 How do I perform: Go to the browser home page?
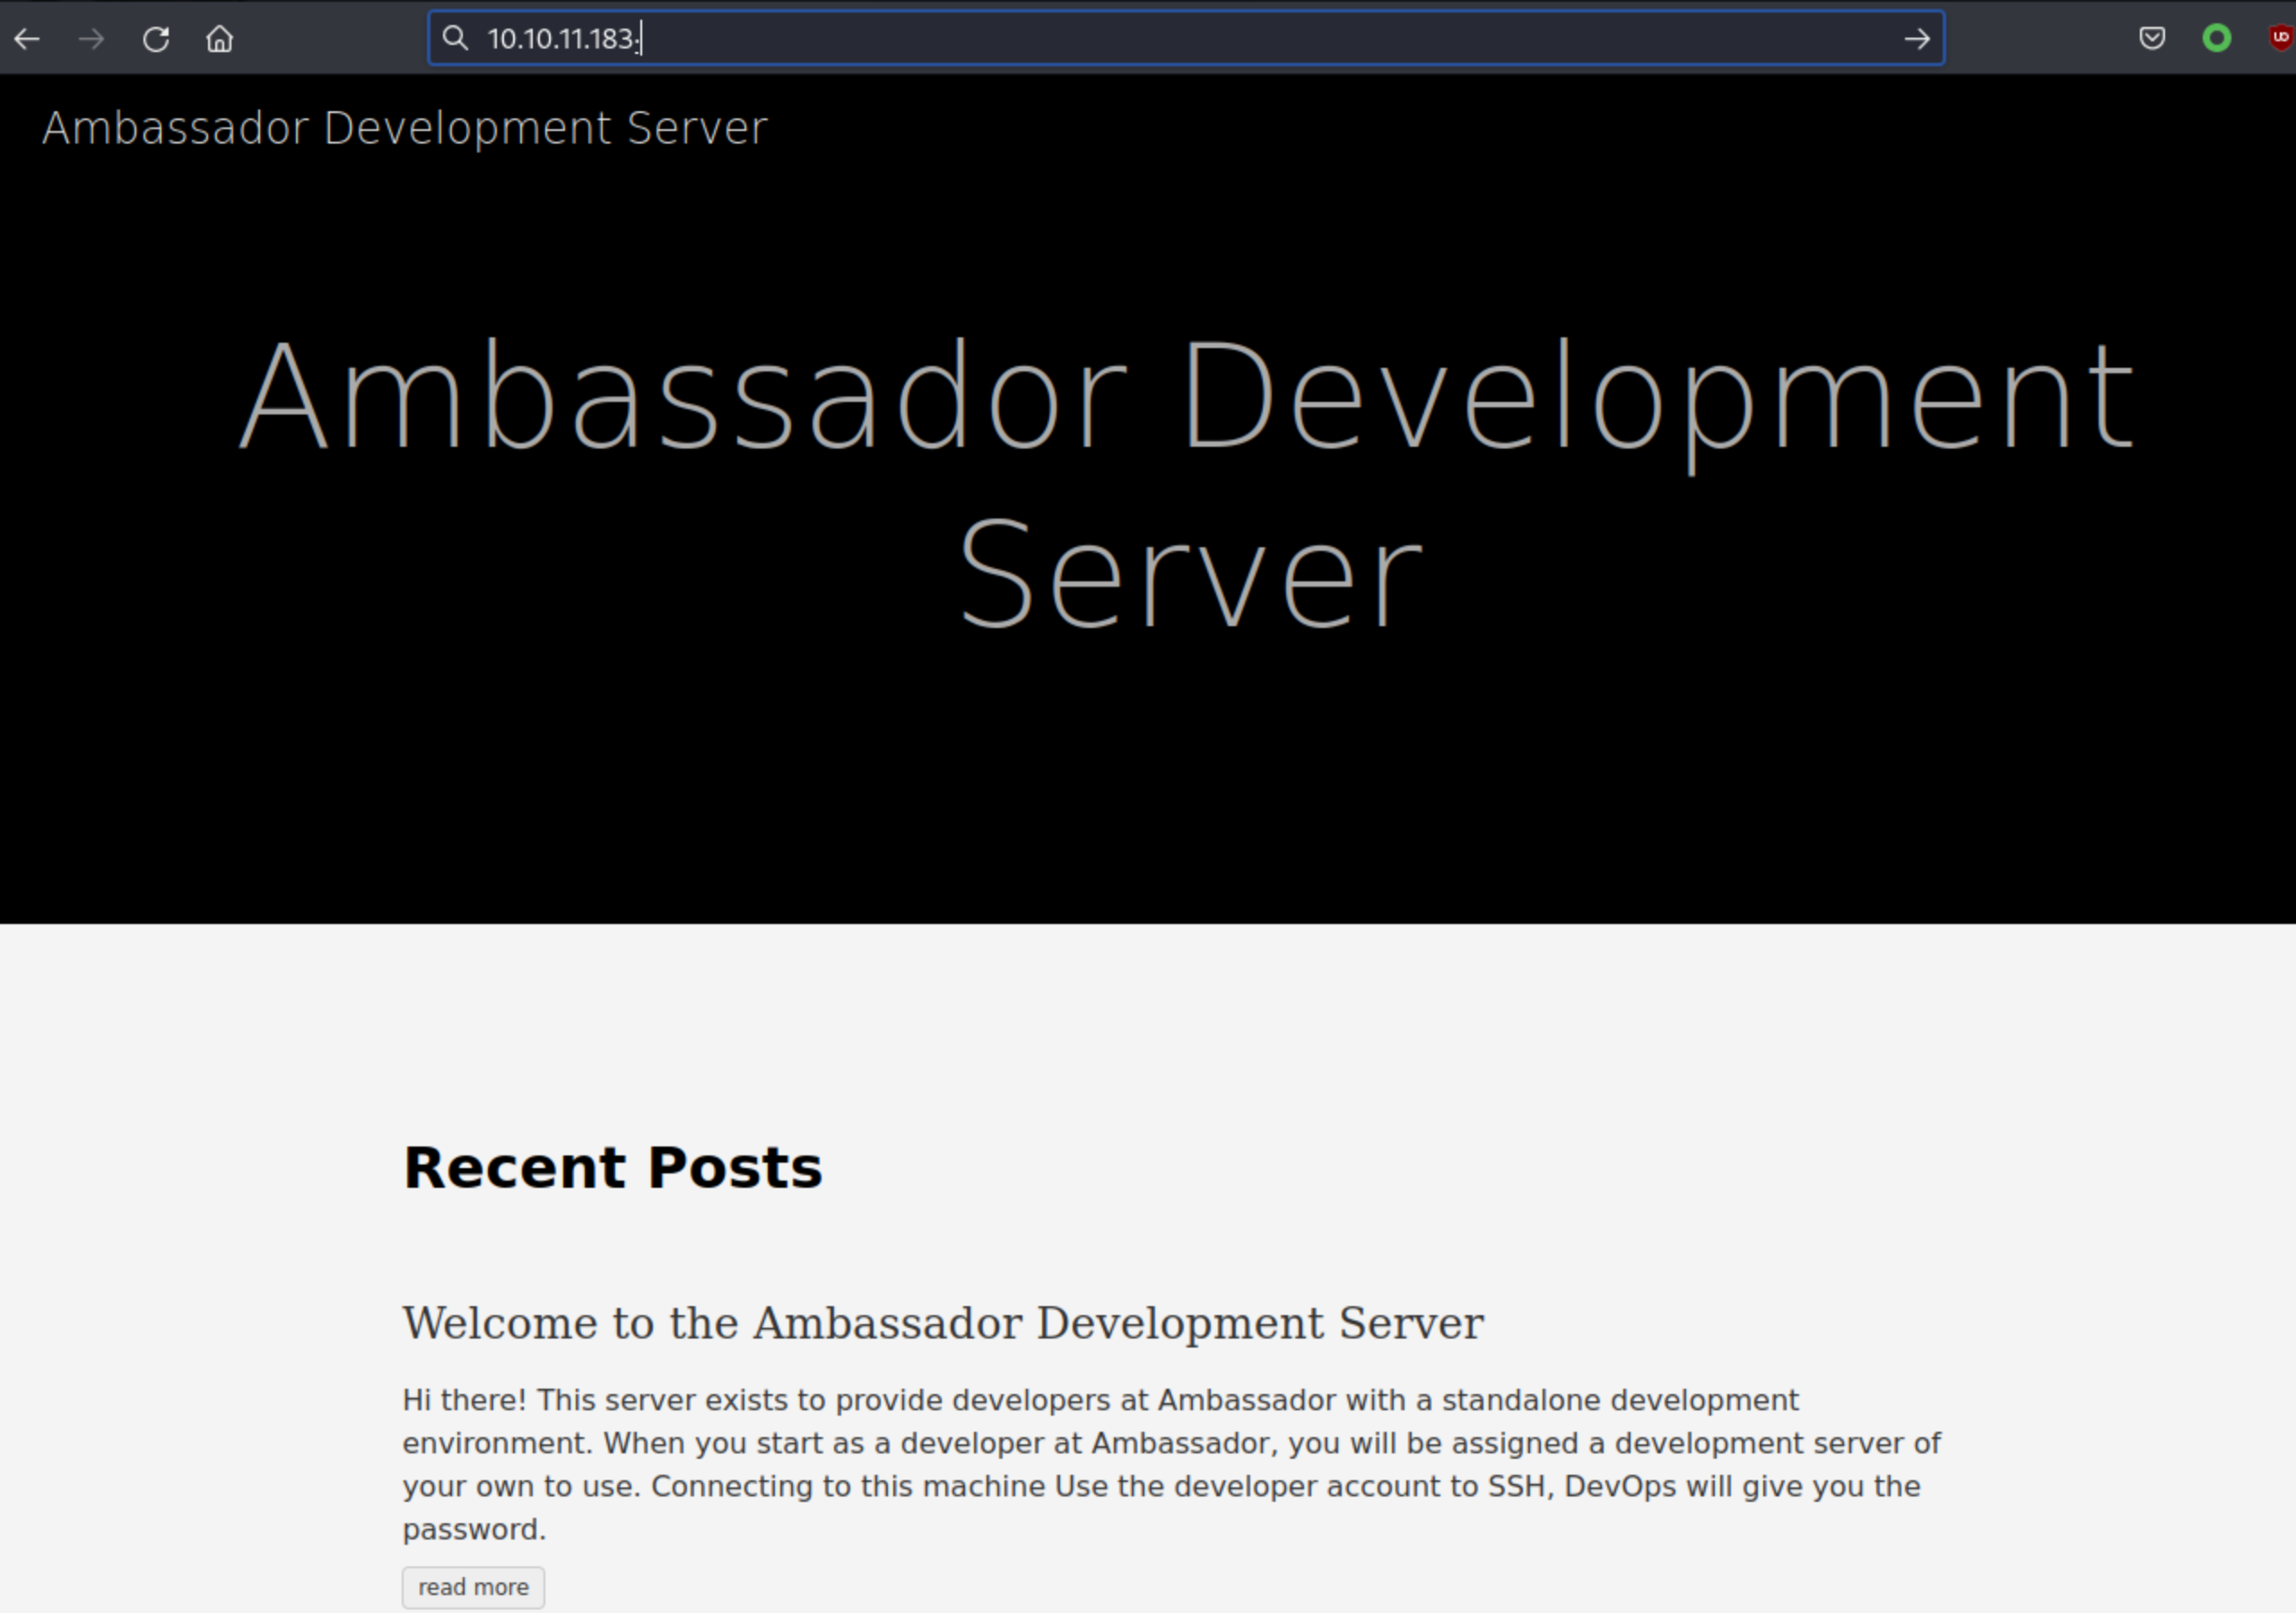(x=220, y=39)
